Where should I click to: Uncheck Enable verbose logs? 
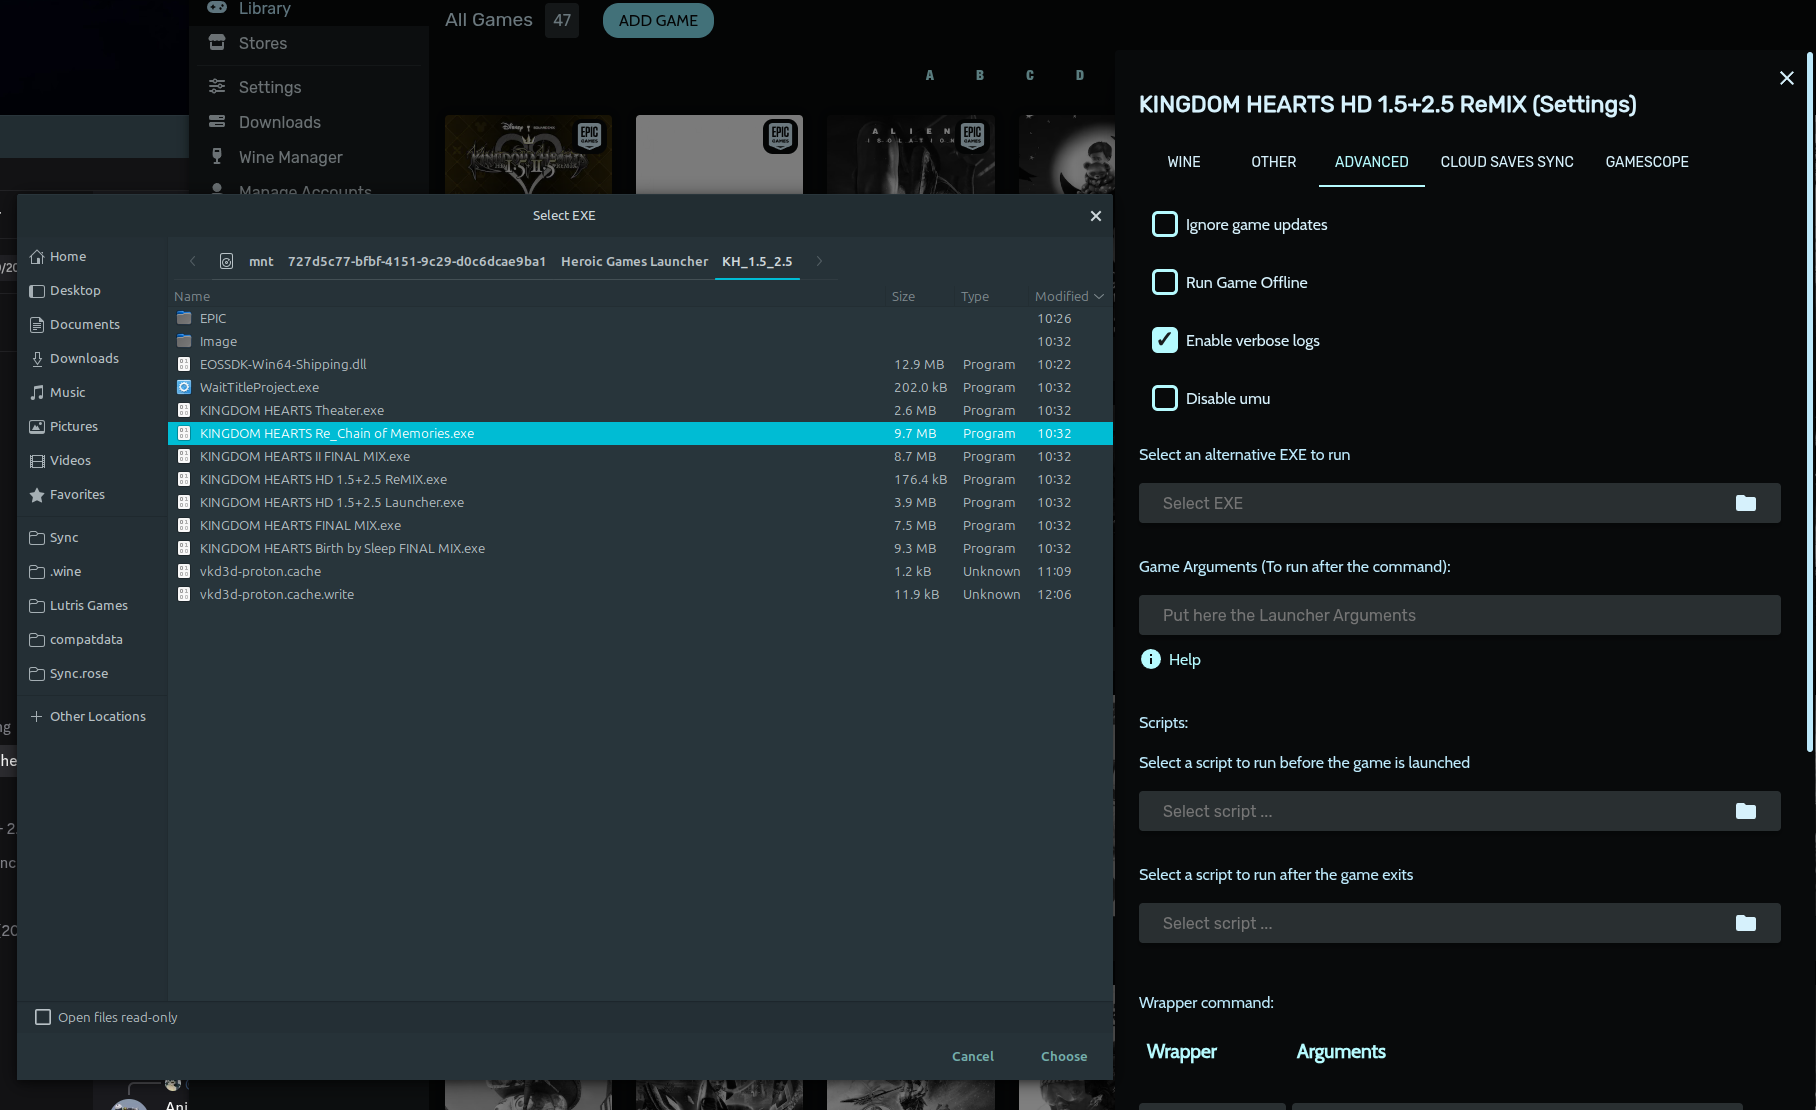1165,340
